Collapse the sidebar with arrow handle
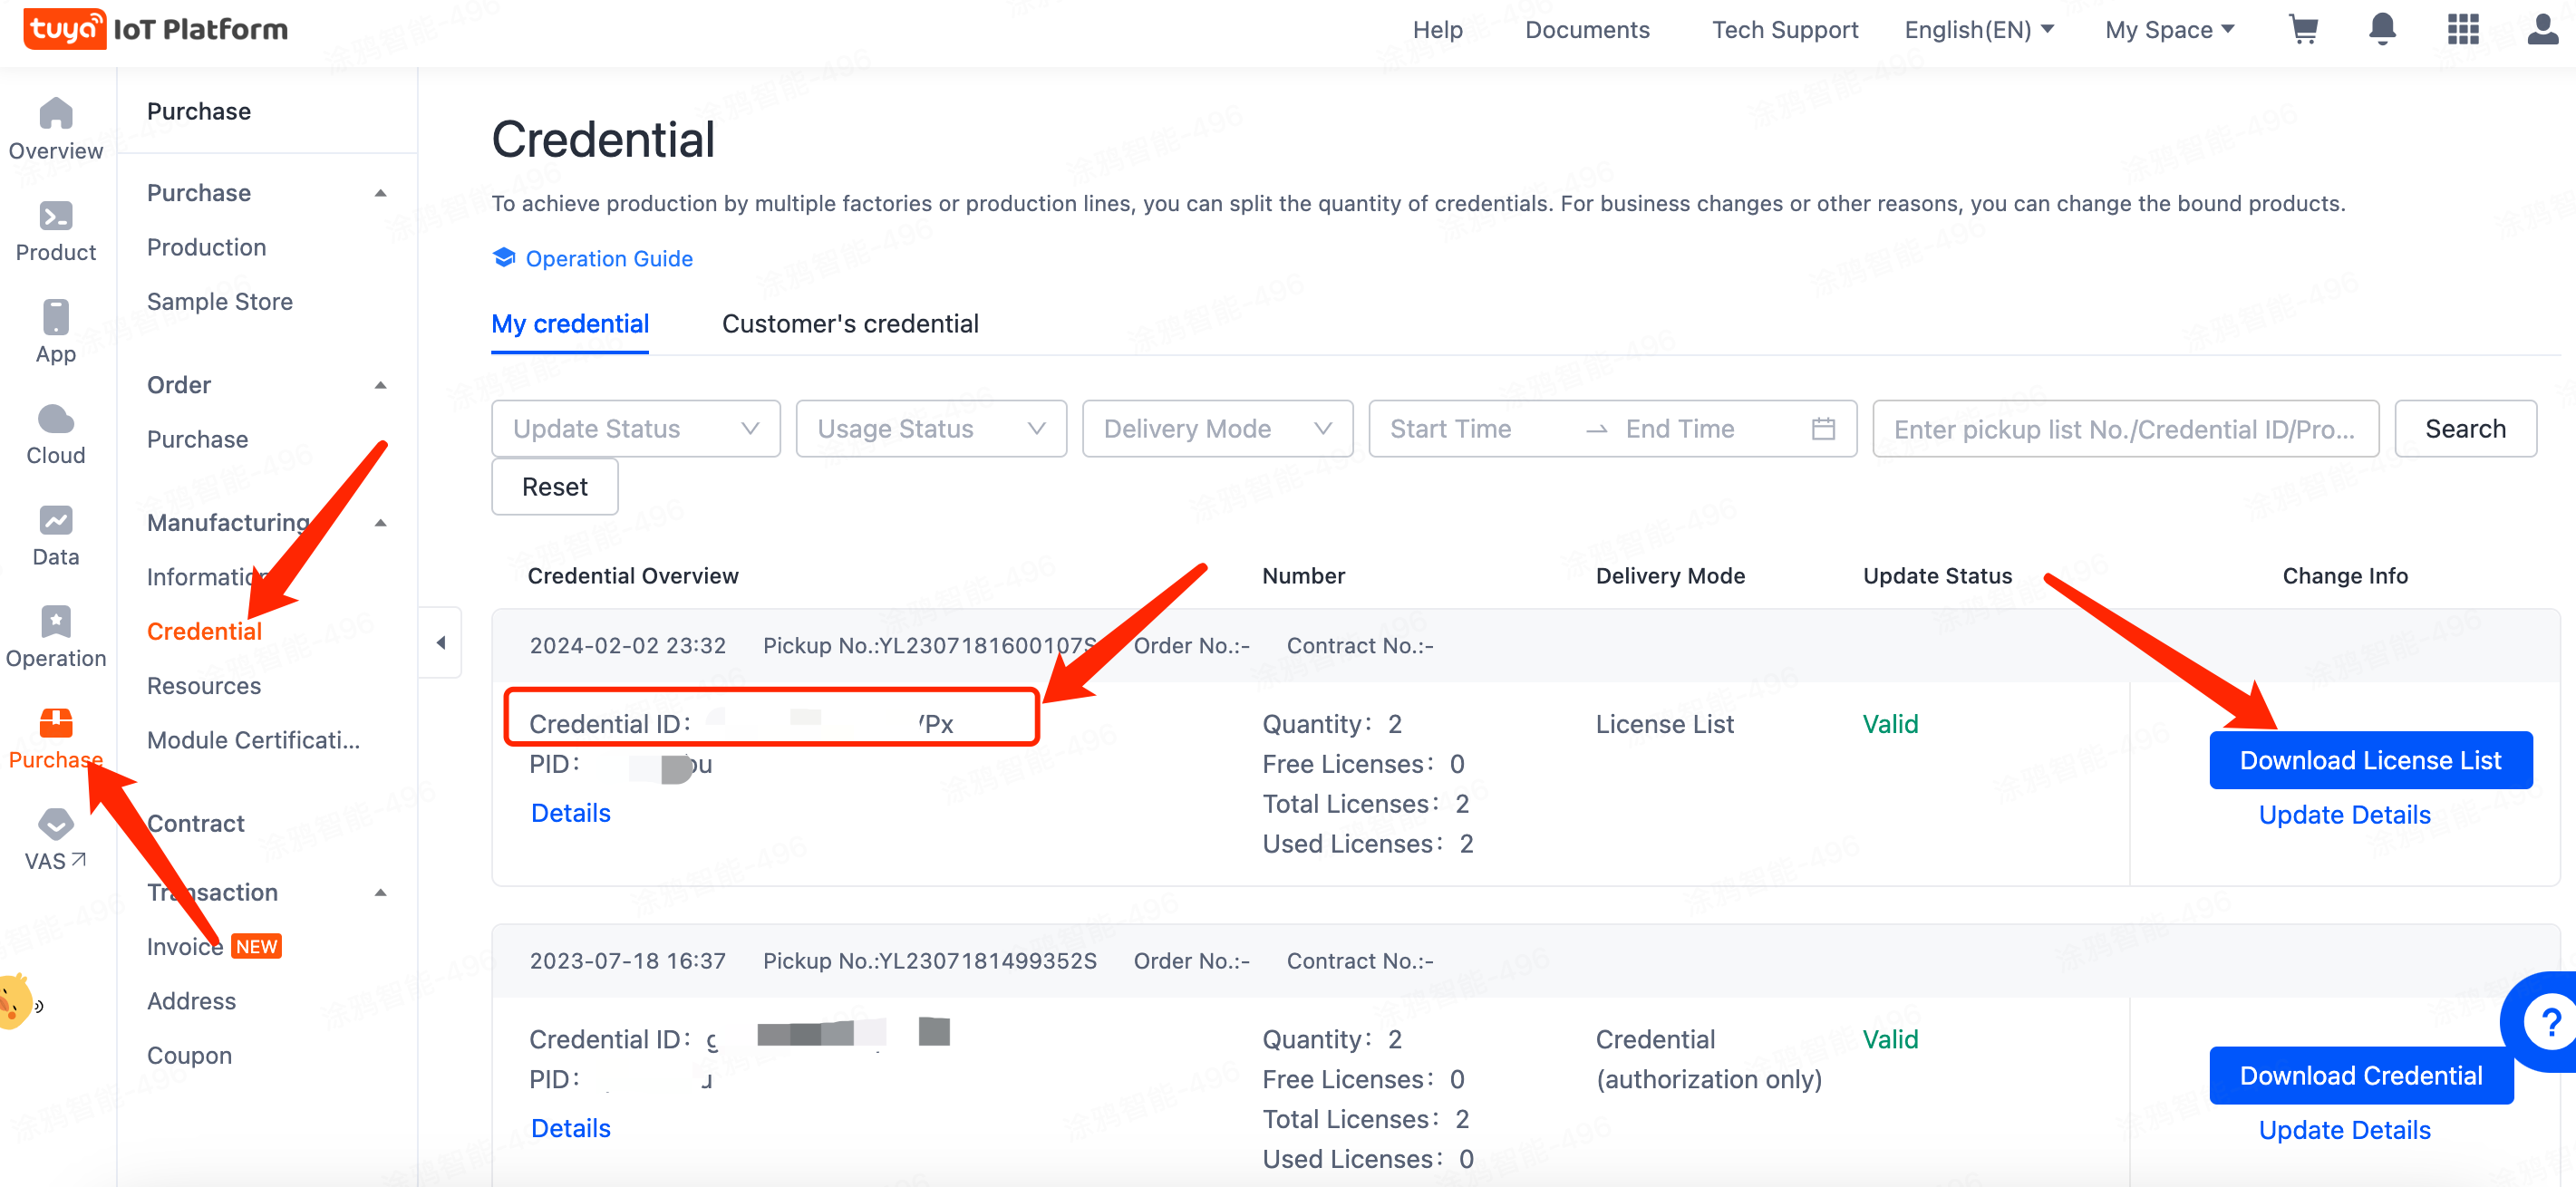The image size is (2576, 1187). pyautogui.click(x=441, y=642)
